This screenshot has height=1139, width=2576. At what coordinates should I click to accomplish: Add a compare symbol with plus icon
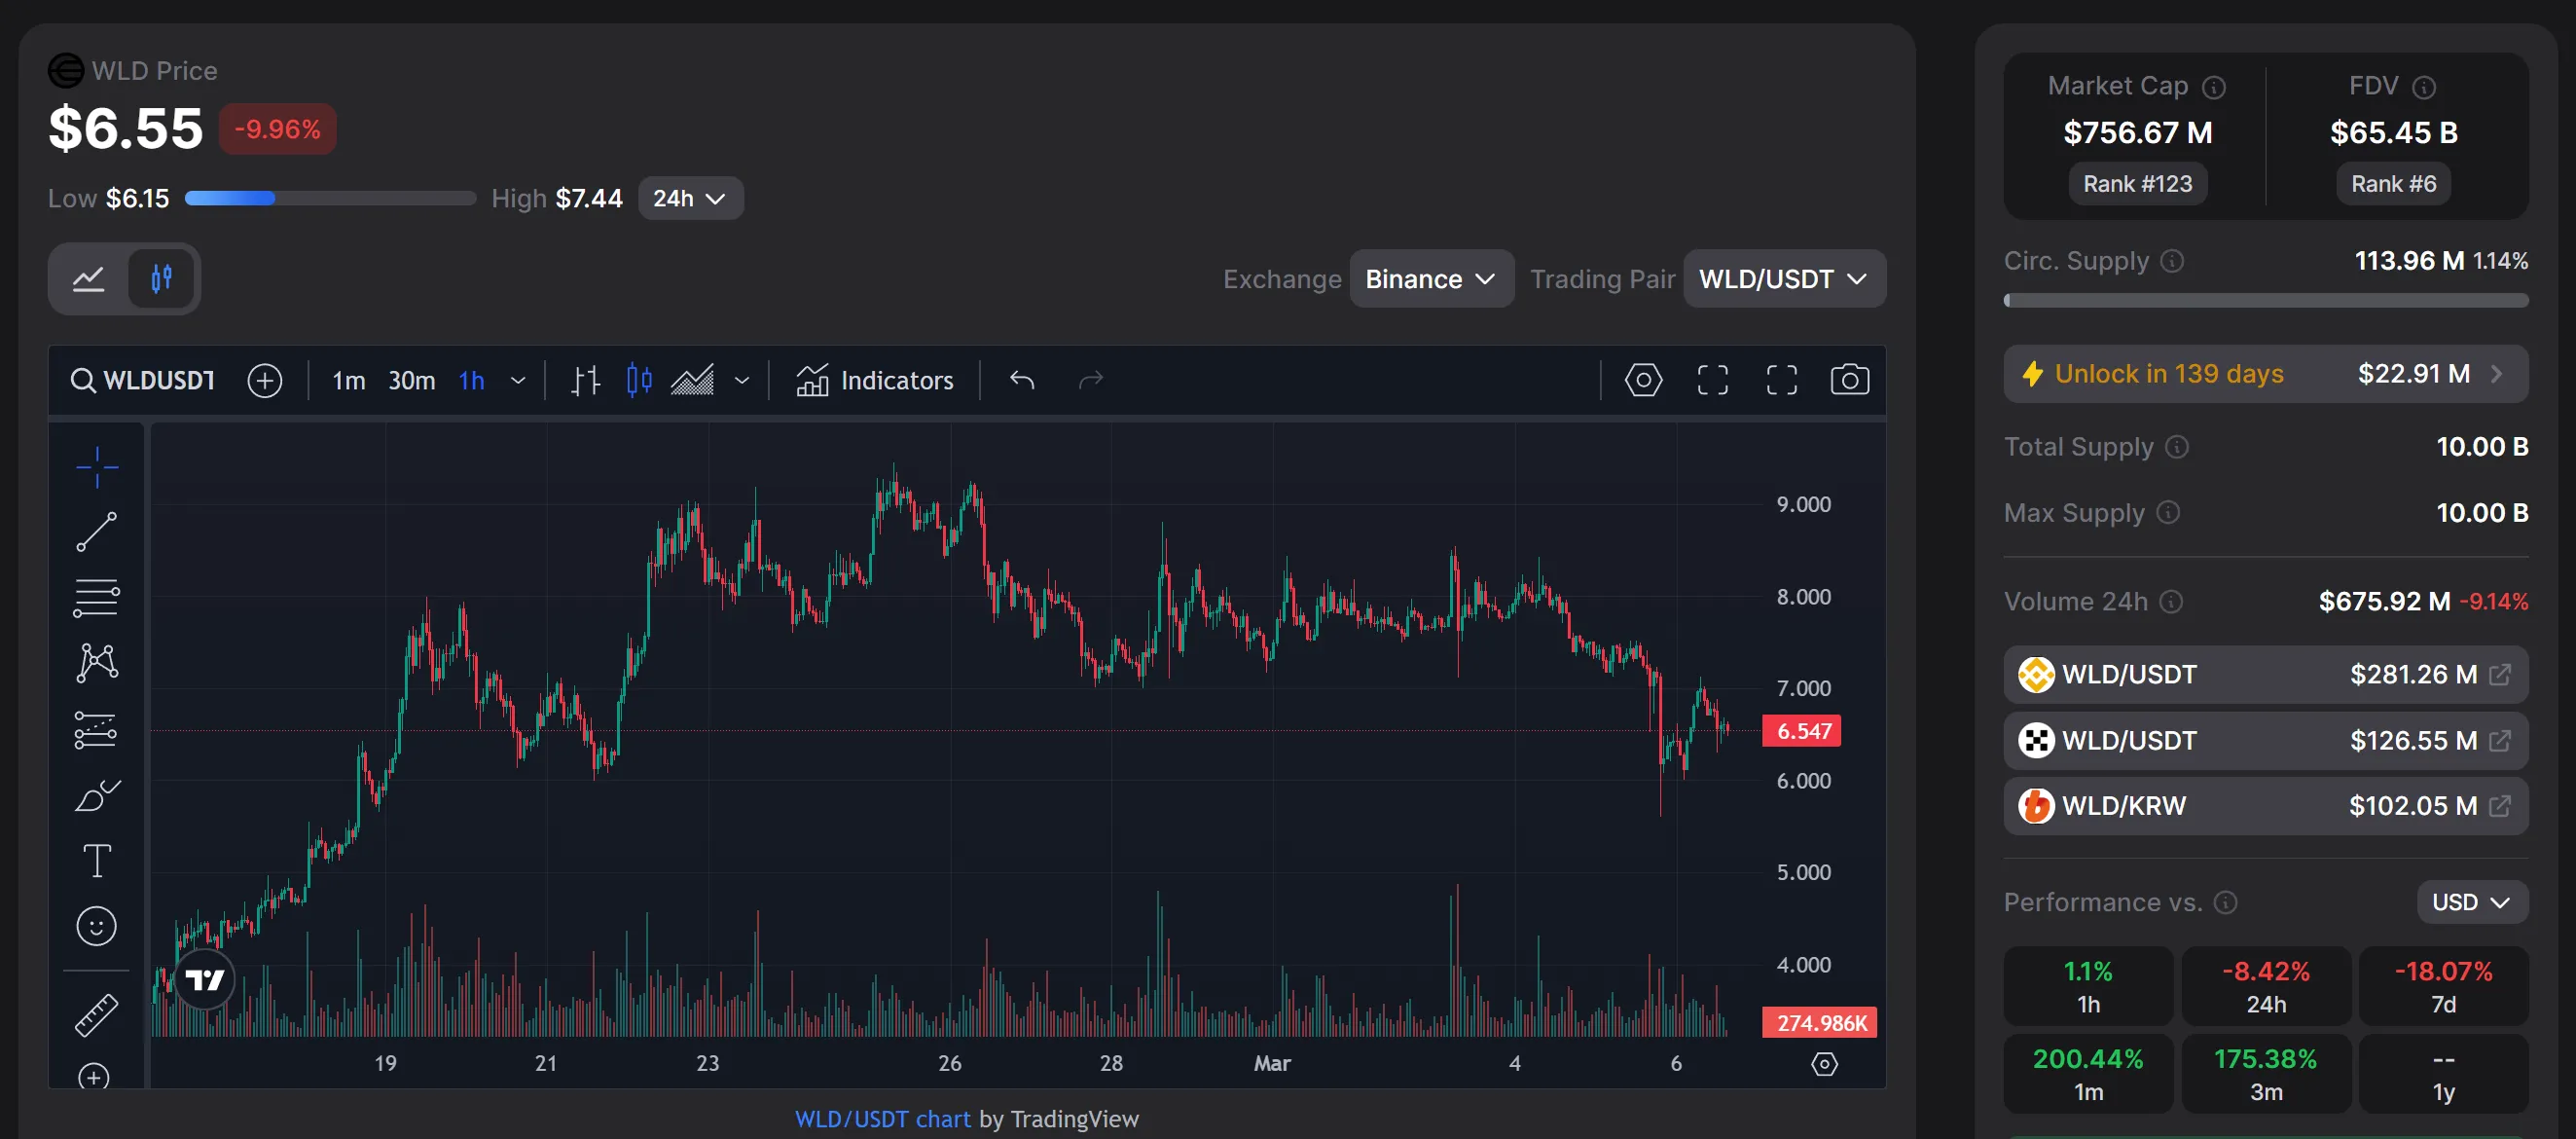(265, 380)
